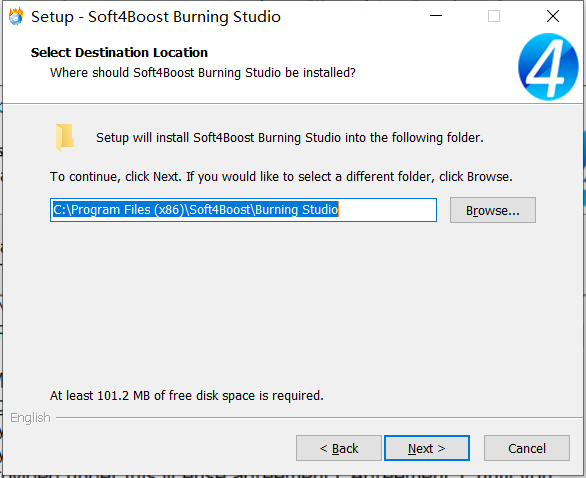586x478 pixels.
Task: Click the 'Setup - Soft4Boost Burning Studio' window title
Action: pos(156,17)
